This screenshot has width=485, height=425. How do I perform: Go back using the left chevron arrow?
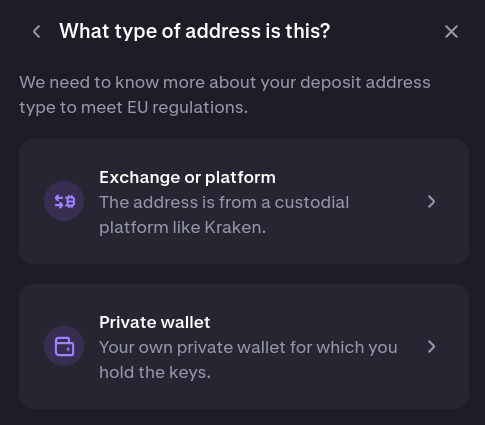[37, 32]
